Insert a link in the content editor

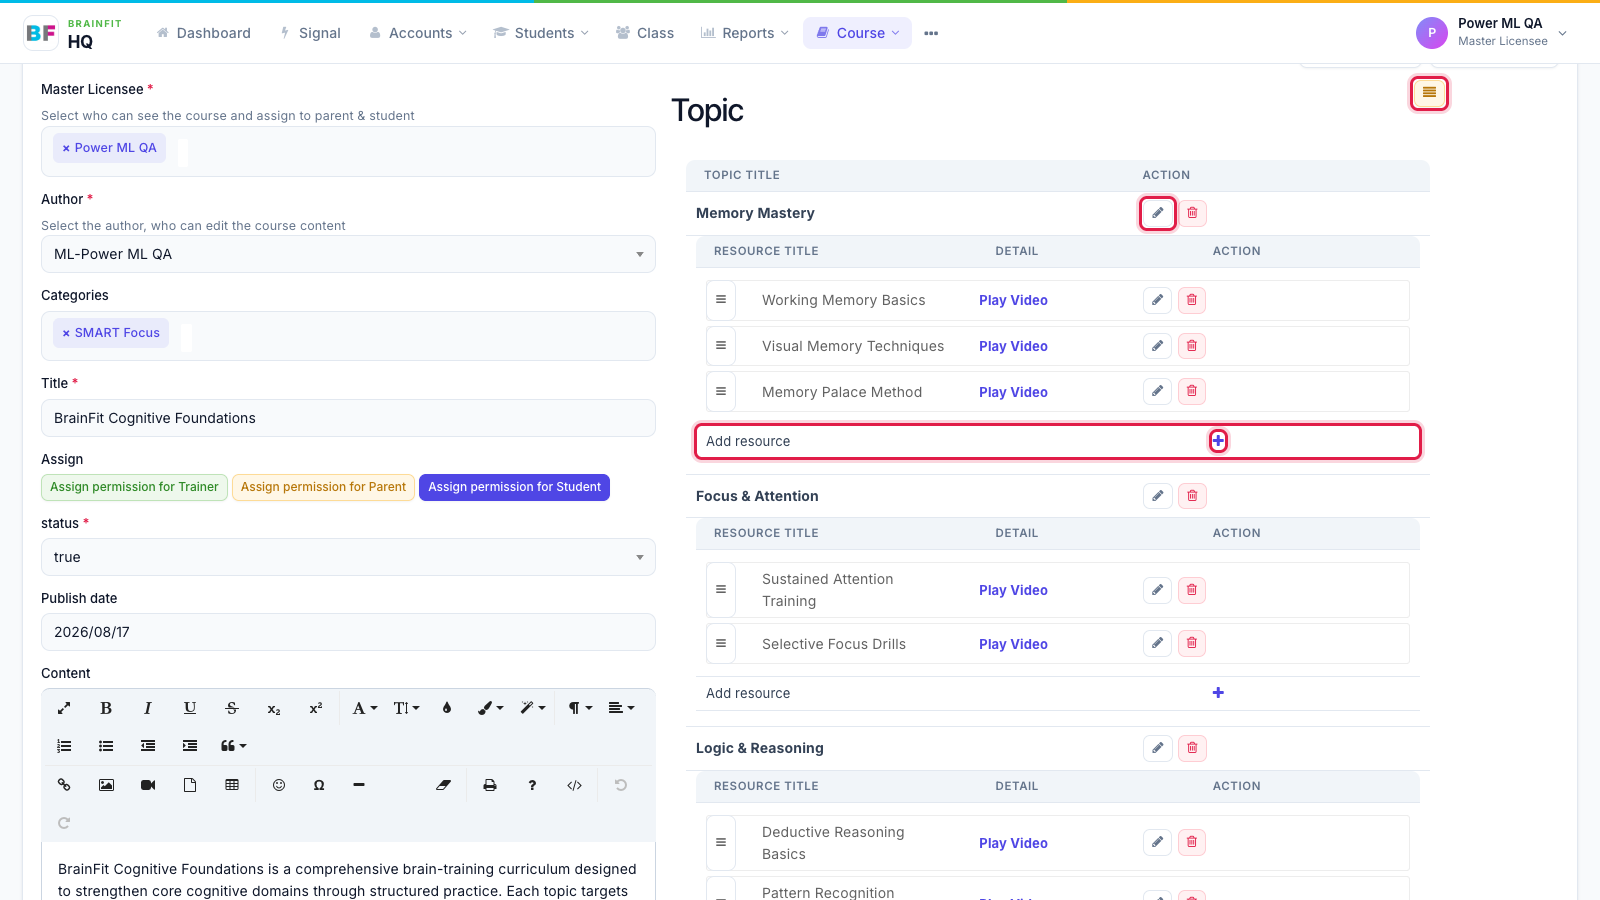coord(64,785)
